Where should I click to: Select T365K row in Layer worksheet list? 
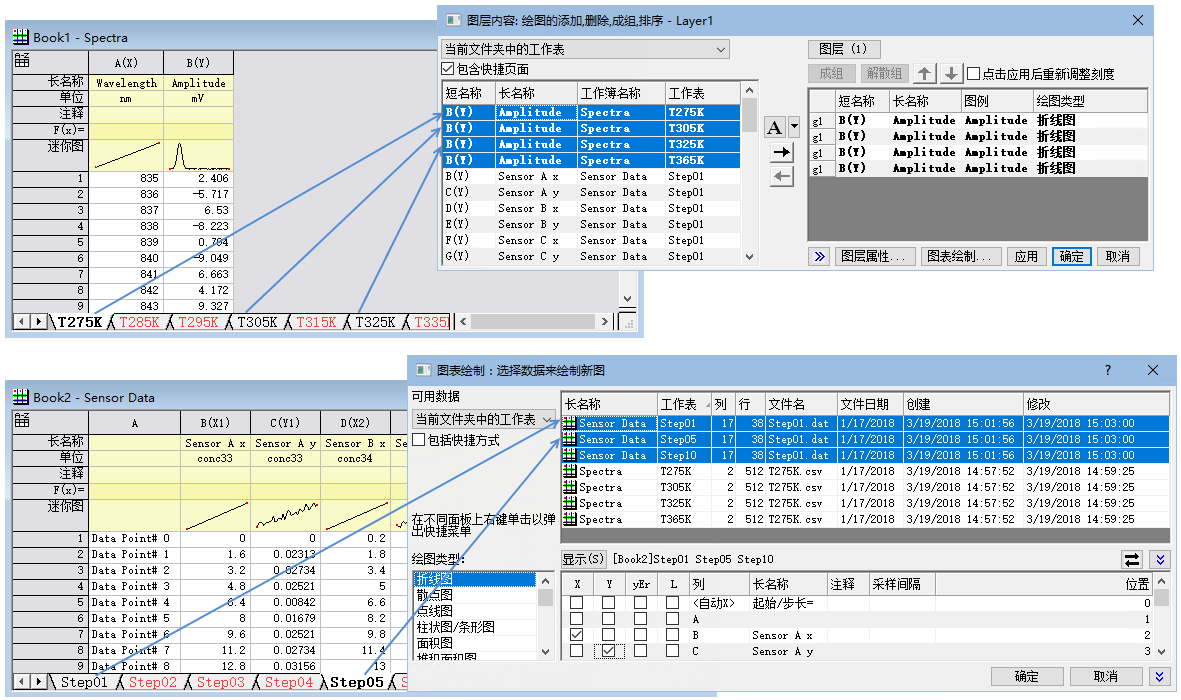(x=591, y=160)
